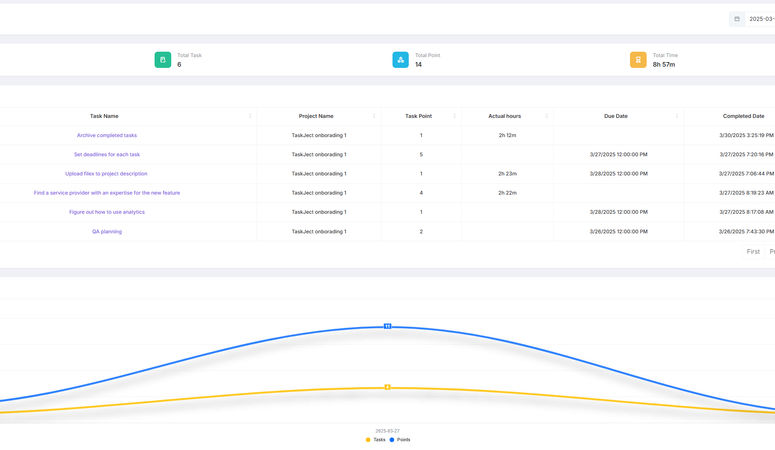Open Figure out how to use analytics link
Viewport: 775px width, 450px height.
click(x=107, y=212)
